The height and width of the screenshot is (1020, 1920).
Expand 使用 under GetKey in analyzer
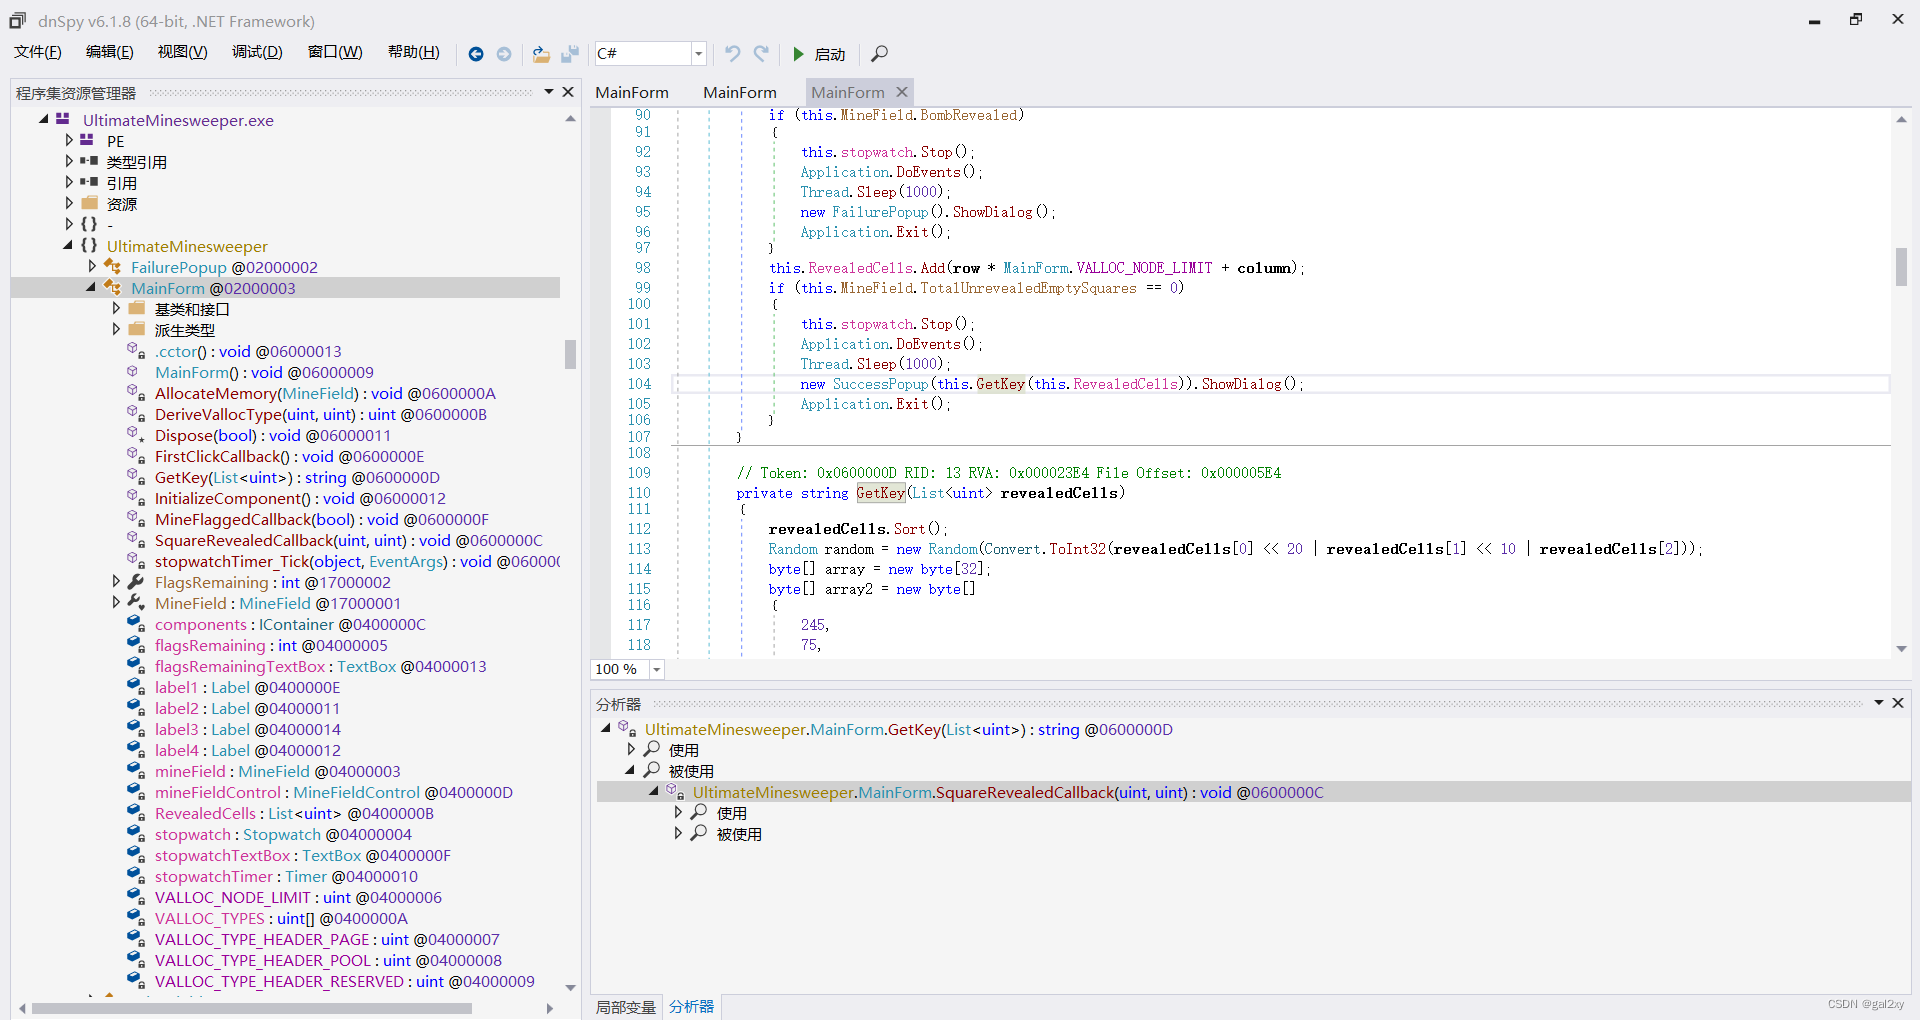click(x=630, y=749)
